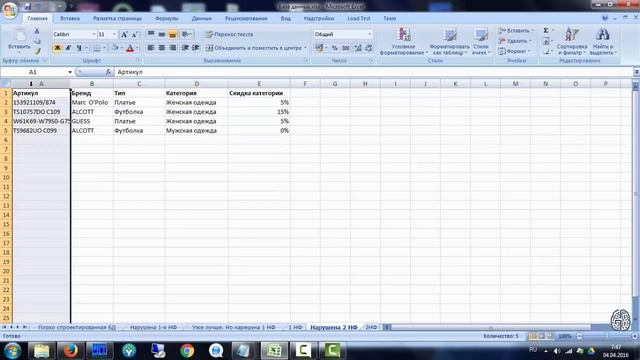
Task: Open the Нарушена 1-я НФ sheet tab
Action: coord(153,327)
